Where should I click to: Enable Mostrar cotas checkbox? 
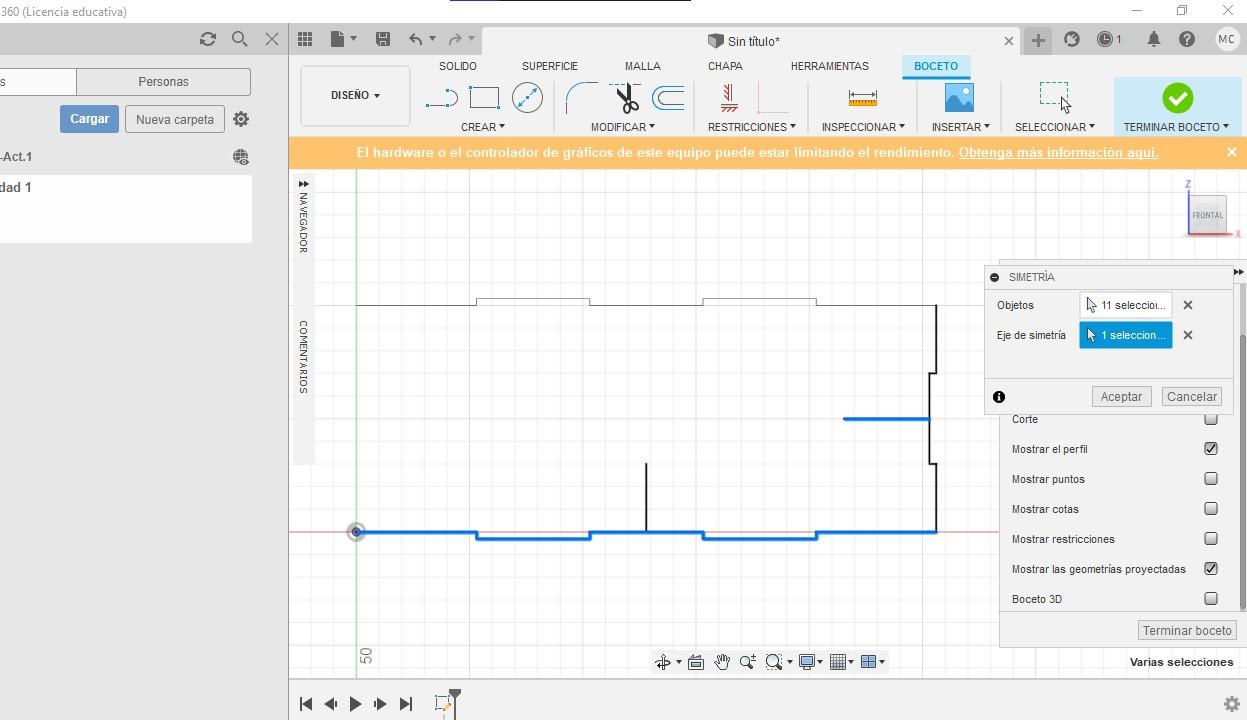(1211, 509)
